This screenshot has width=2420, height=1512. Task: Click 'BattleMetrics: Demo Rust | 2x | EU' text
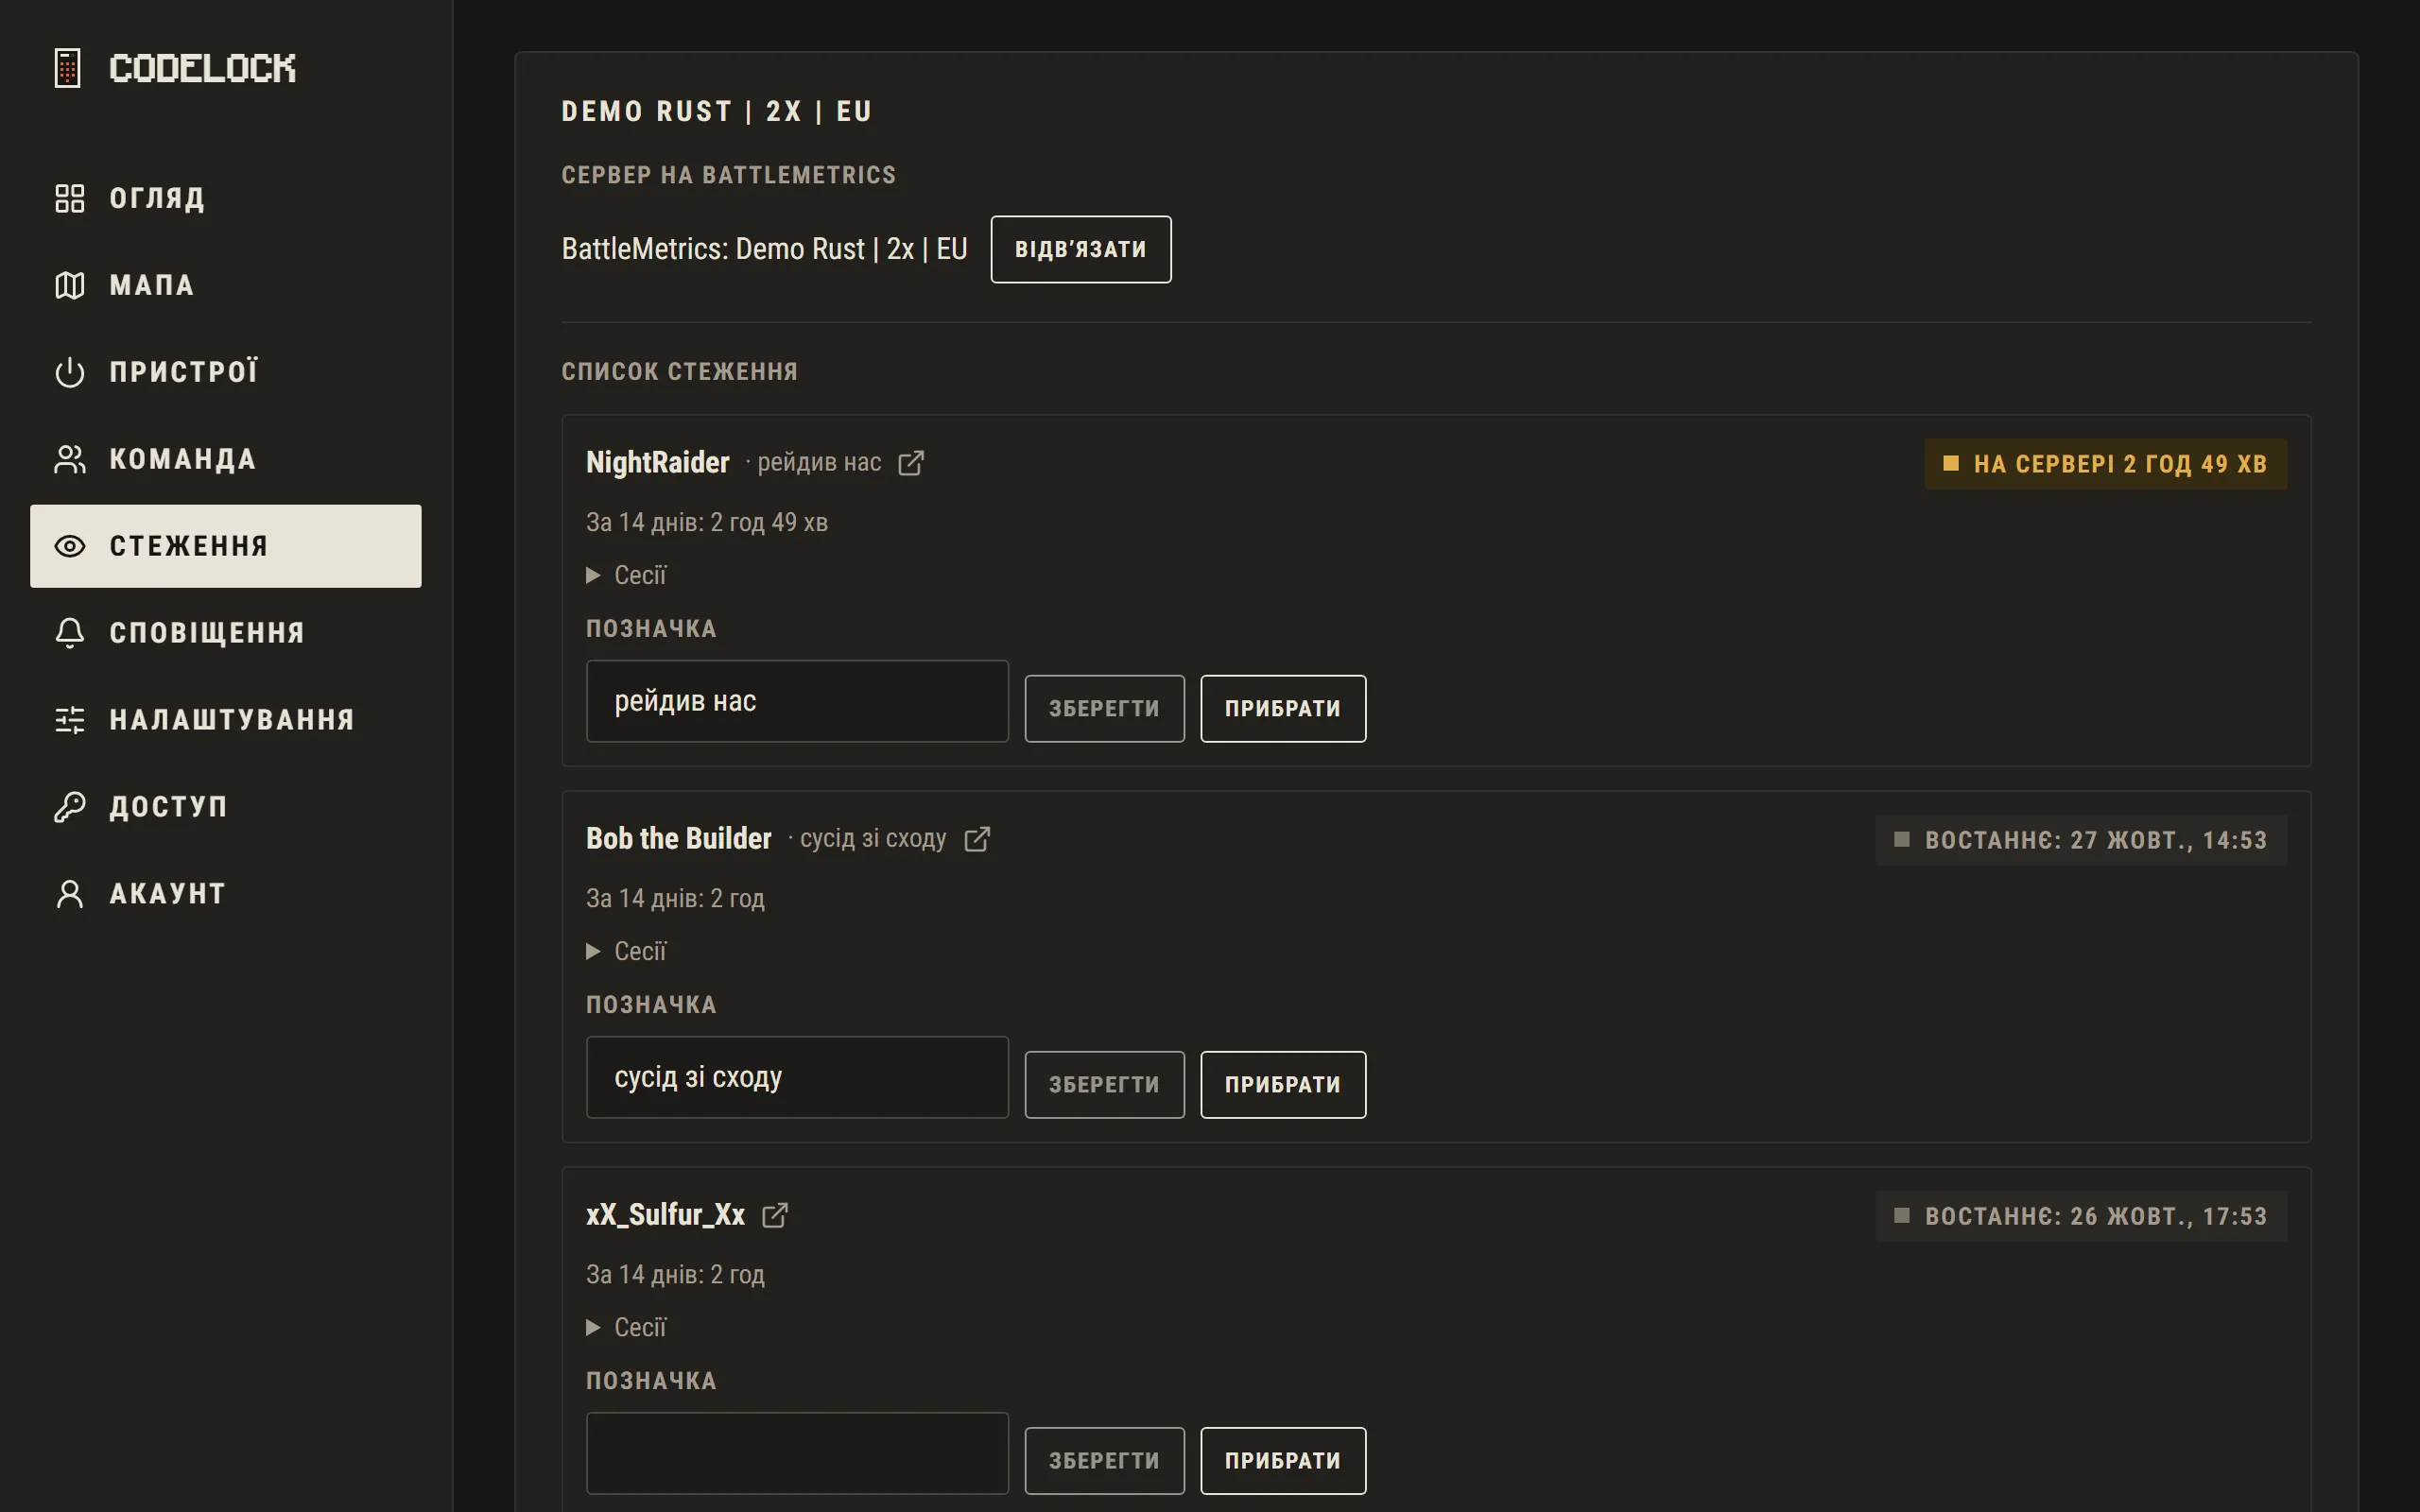coord(765,249)
